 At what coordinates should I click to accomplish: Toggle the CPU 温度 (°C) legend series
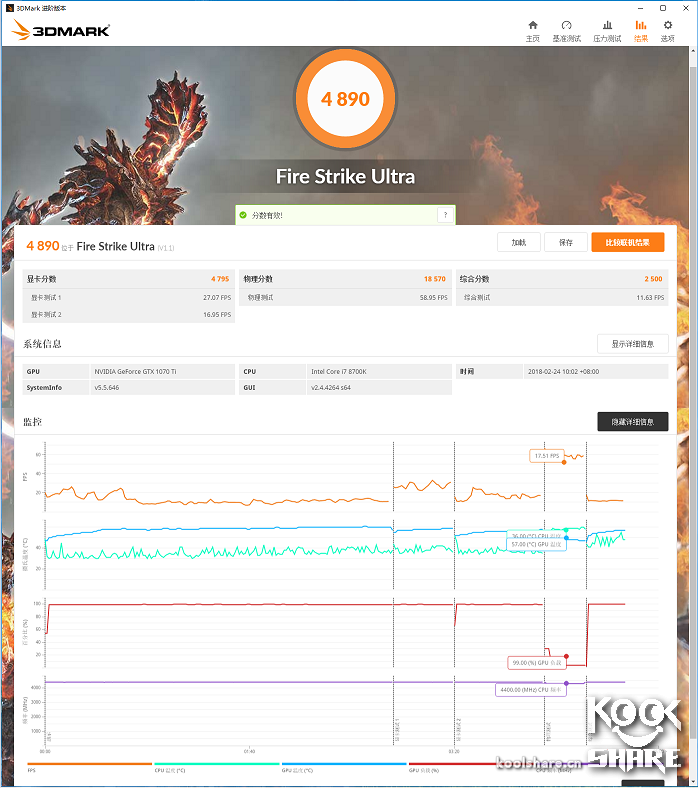click(x=170, y=770)
